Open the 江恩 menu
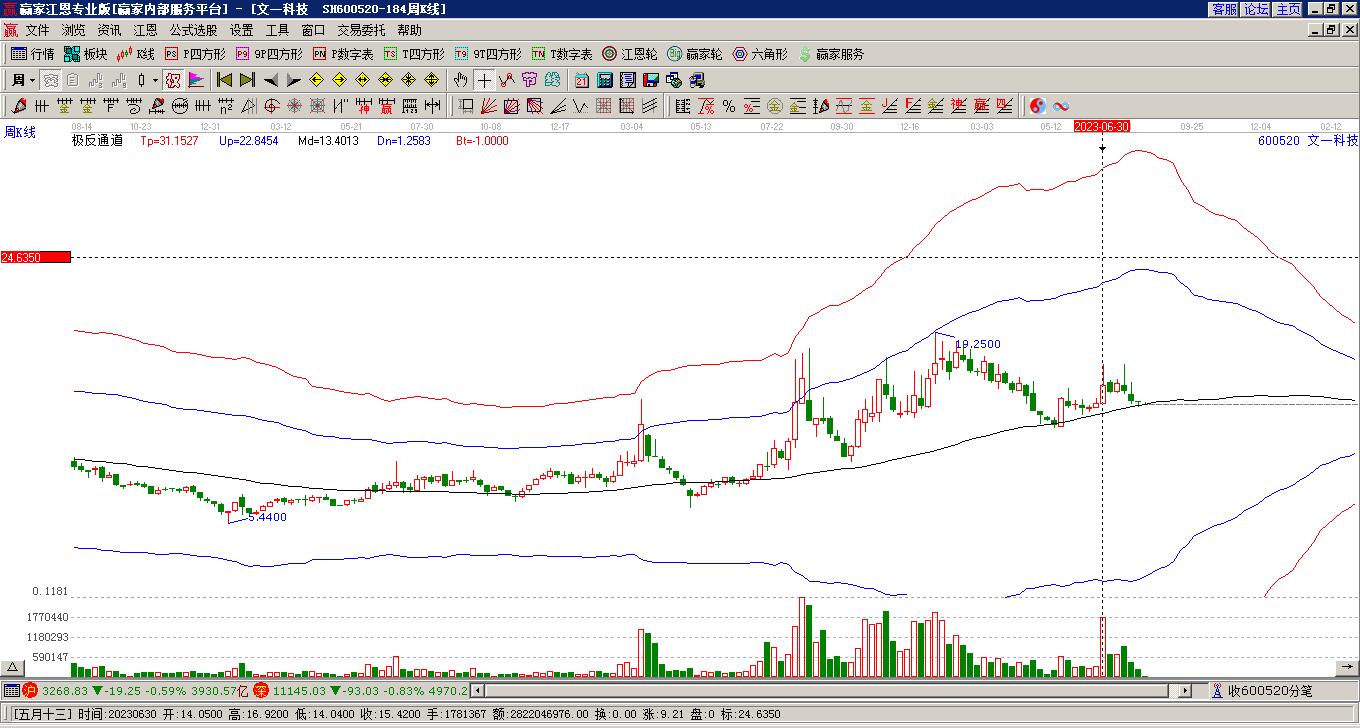 (x=145, y=31)
